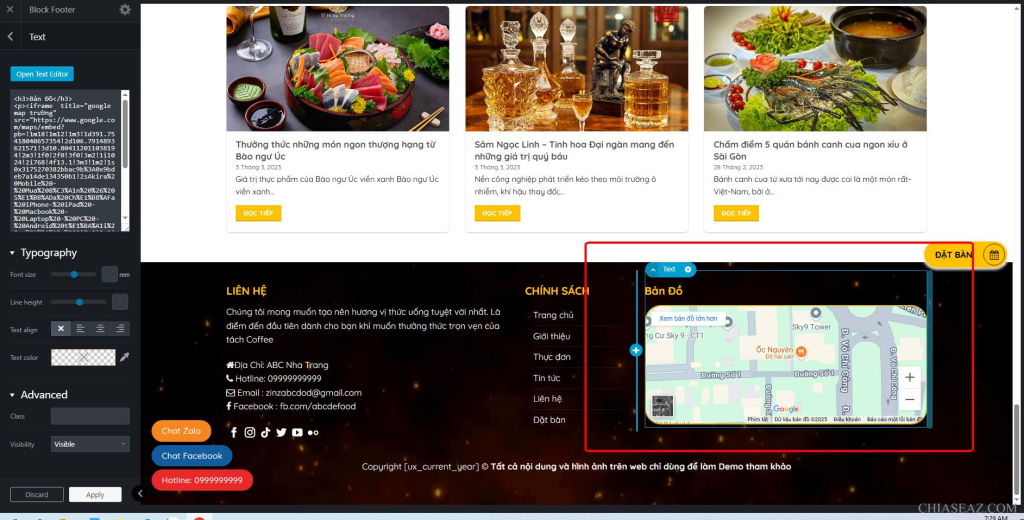Add element with blue plus icon
This screenshot has width=1024, height=520.
pos(636,350)
